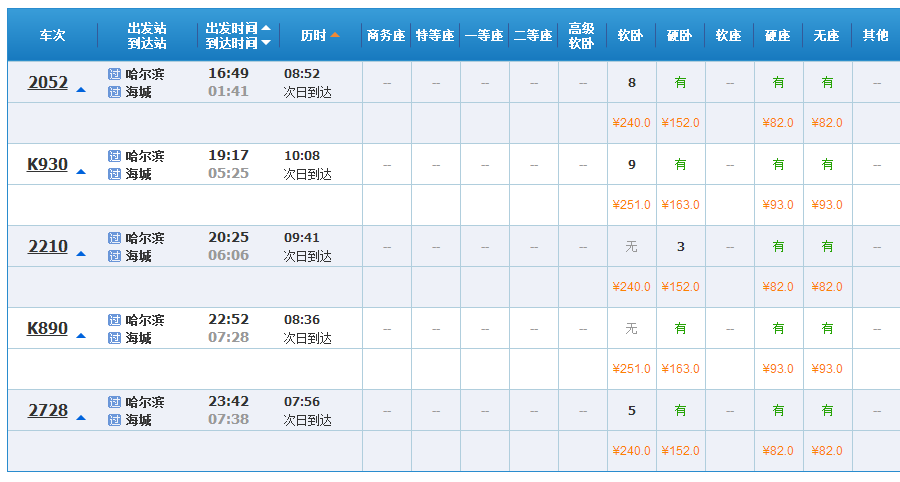Viewport: 900px width, 482px height.
Task: Click ¥152.0 hard sleeper price under train 2052
Action: click(681, 123)
